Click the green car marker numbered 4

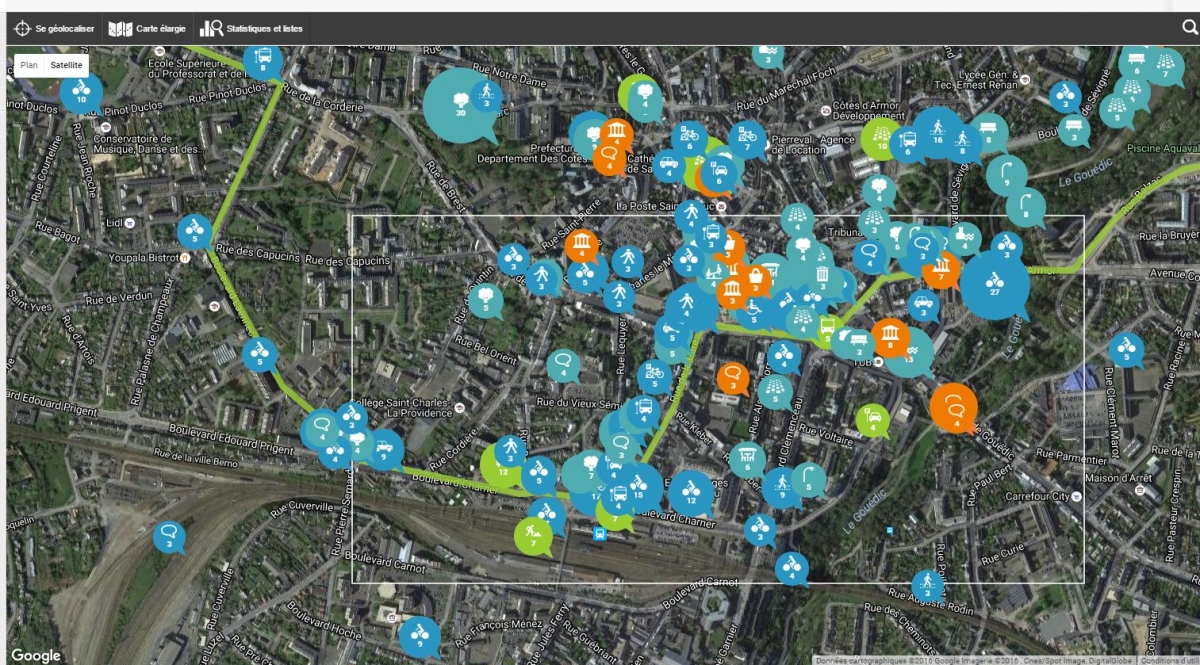873,419
